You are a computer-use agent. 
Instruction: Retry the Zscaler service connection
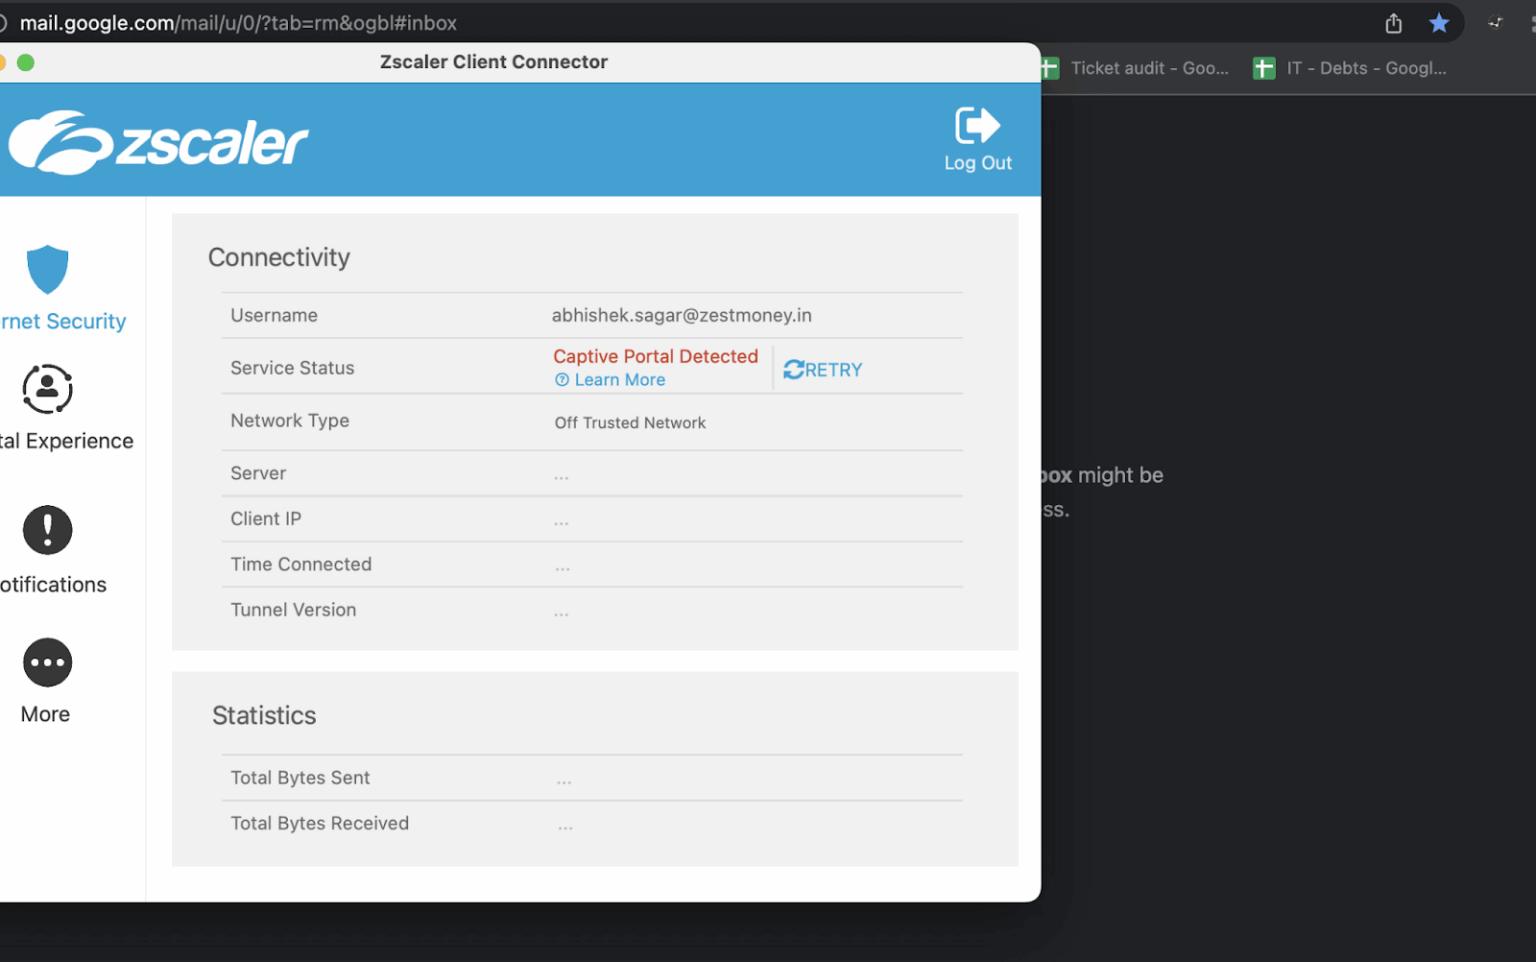pos(822,370)
